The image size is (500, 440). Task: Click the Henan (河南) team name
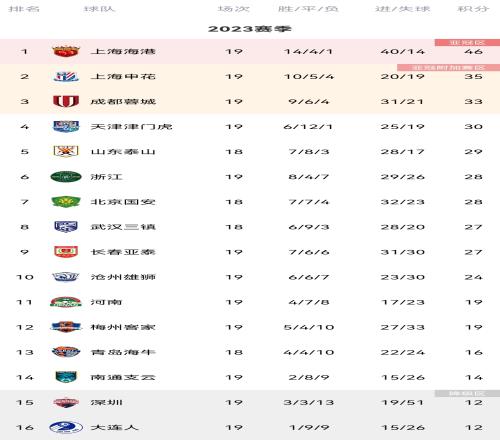[x=106, y=302]
